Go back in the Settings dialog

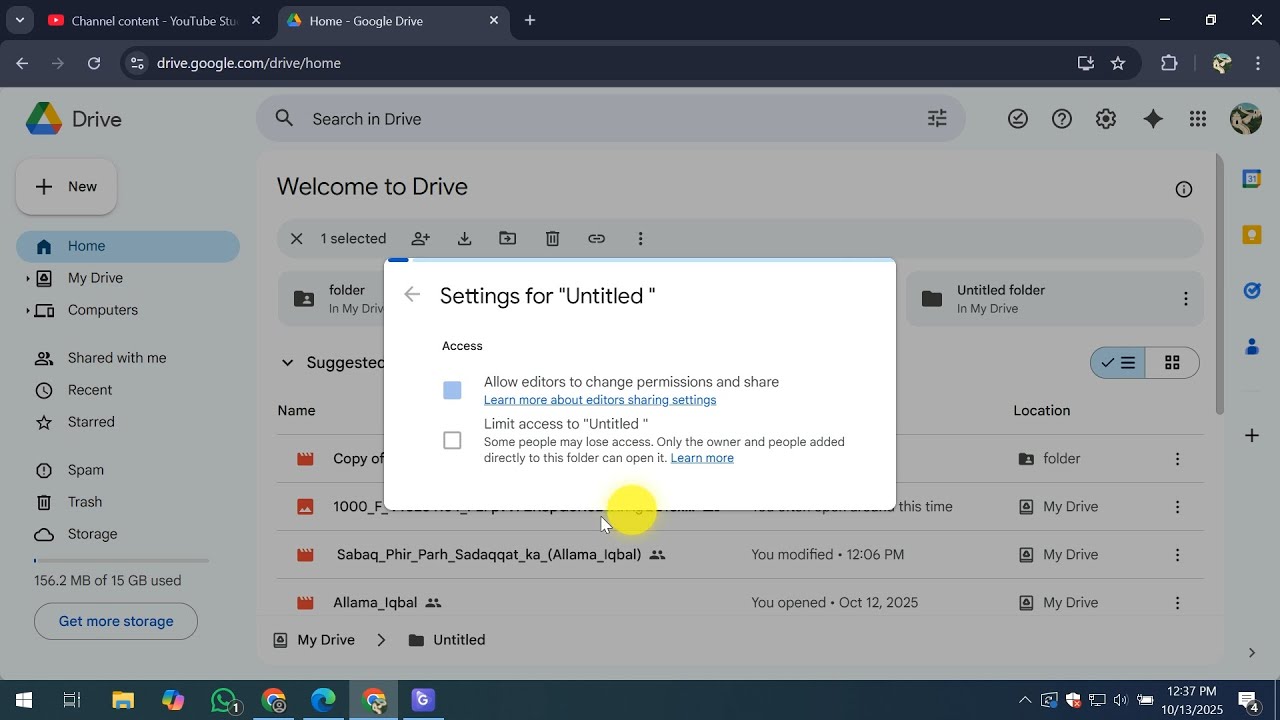412,294
